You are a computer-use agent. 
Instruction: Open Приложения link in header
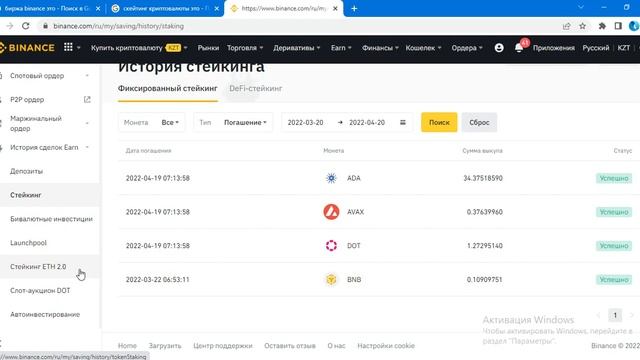[553, 48]
